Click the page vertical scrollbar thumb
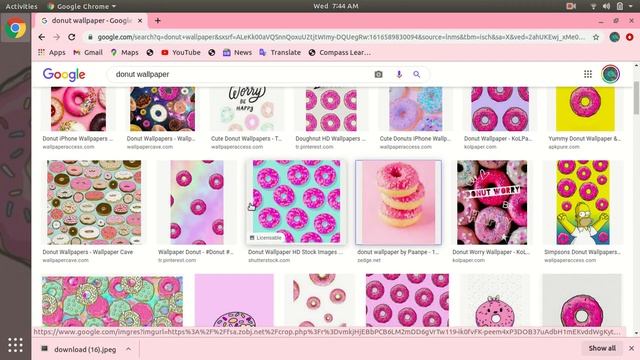Image resolution: width=640 pixels, height=360 pixels. (636, 98)
